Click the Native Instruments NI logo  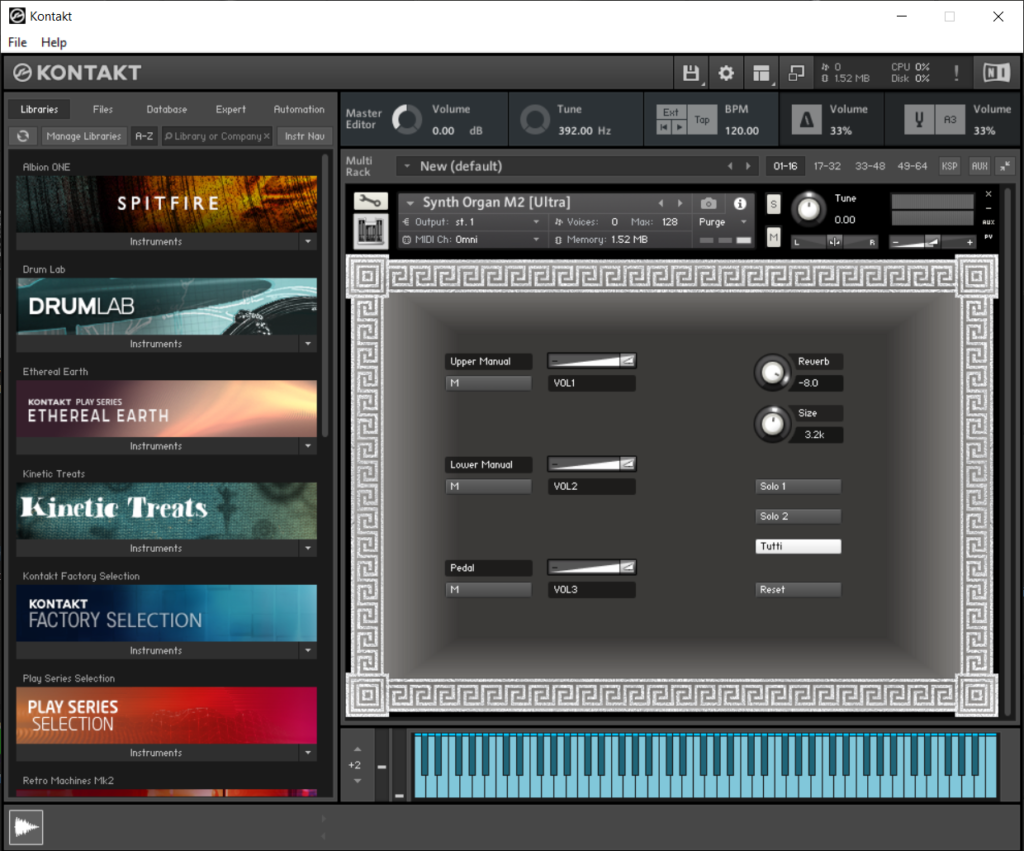pyautogui.click(x=997, y=72)
